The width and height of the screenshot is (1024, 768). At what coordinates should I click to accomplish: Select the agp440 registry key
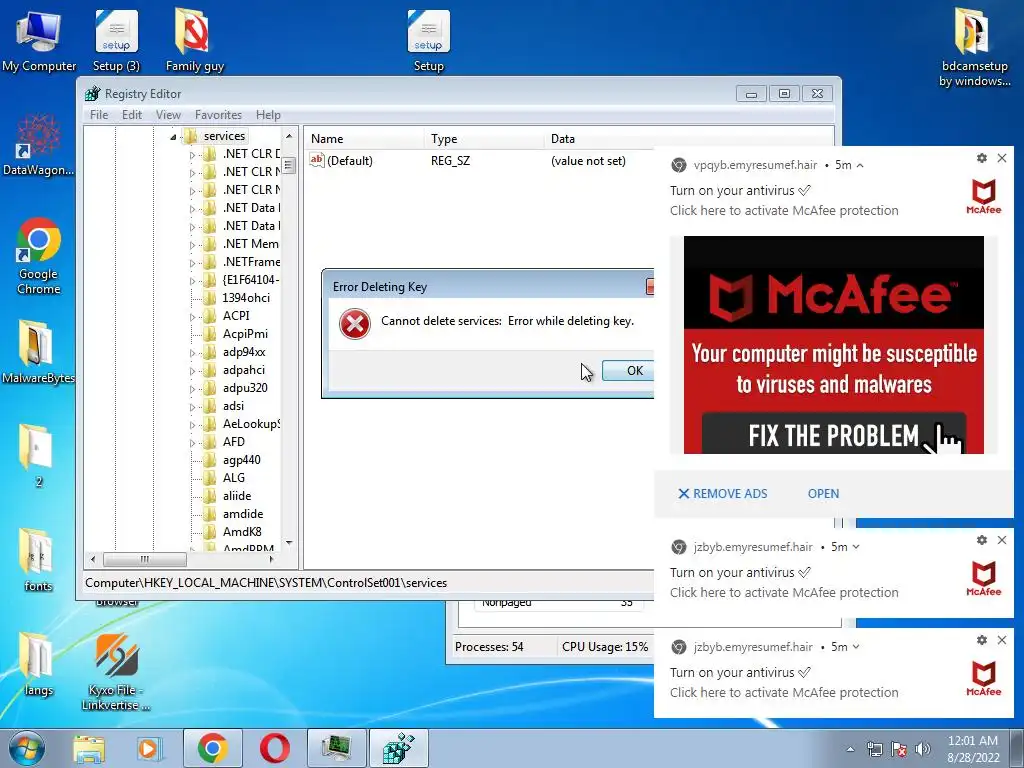point(241,460)
